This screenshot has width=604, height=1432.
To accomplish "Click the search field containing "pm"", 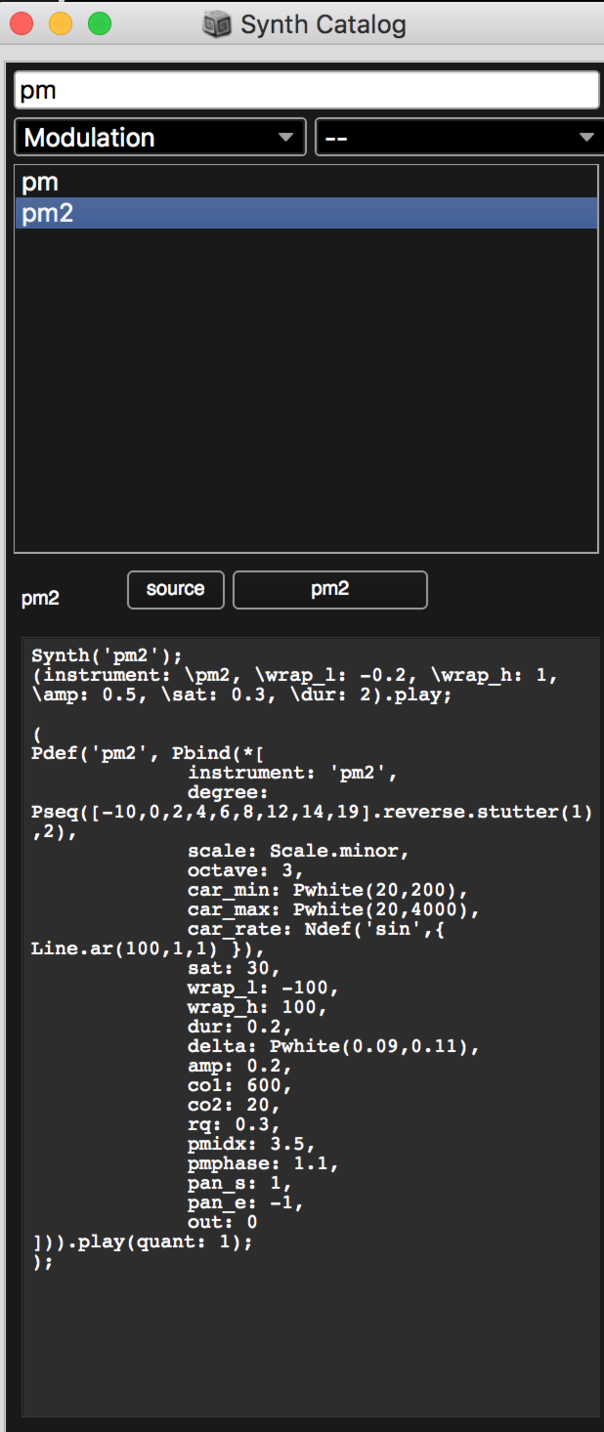I will click(x=305, y=91).
